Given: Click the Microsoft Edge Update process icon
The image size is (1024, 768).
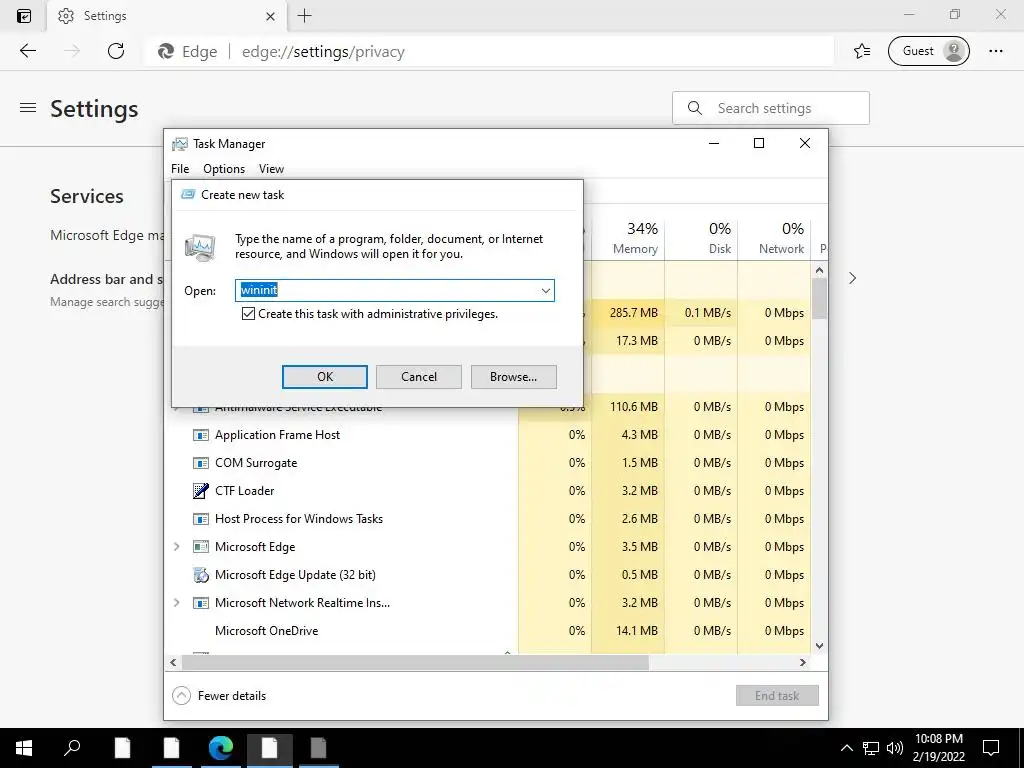Looking at the screenshot, I should [x=201, y=575].
